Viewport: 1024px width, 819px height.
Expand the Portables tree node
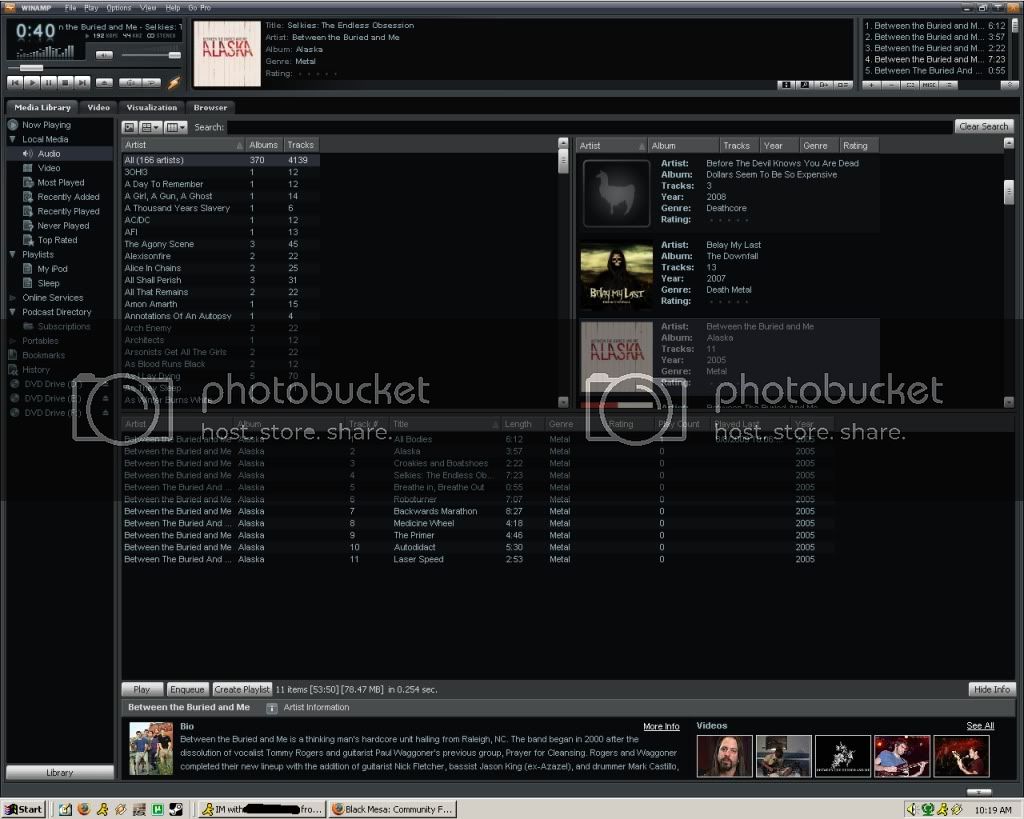12,340
